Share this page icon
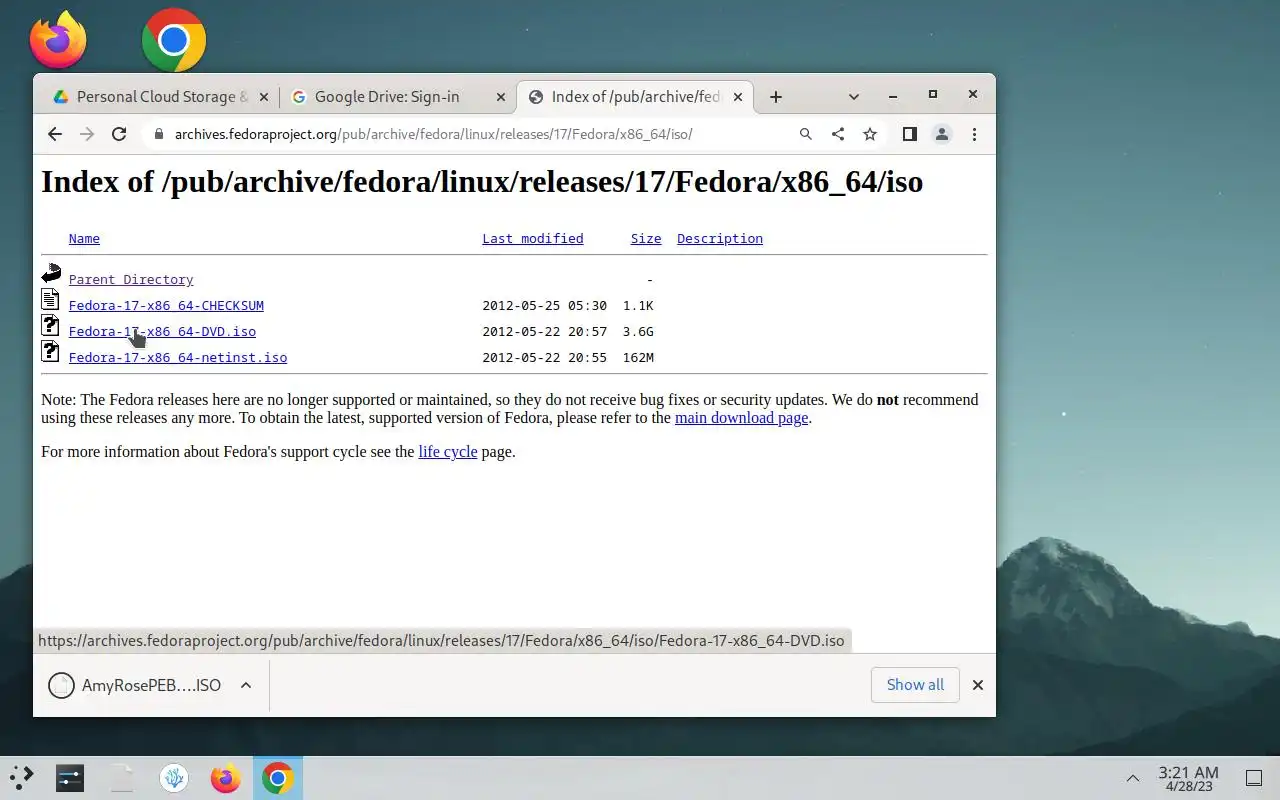The height and width of the screenshot is (800, 1280). click(838, 134)
